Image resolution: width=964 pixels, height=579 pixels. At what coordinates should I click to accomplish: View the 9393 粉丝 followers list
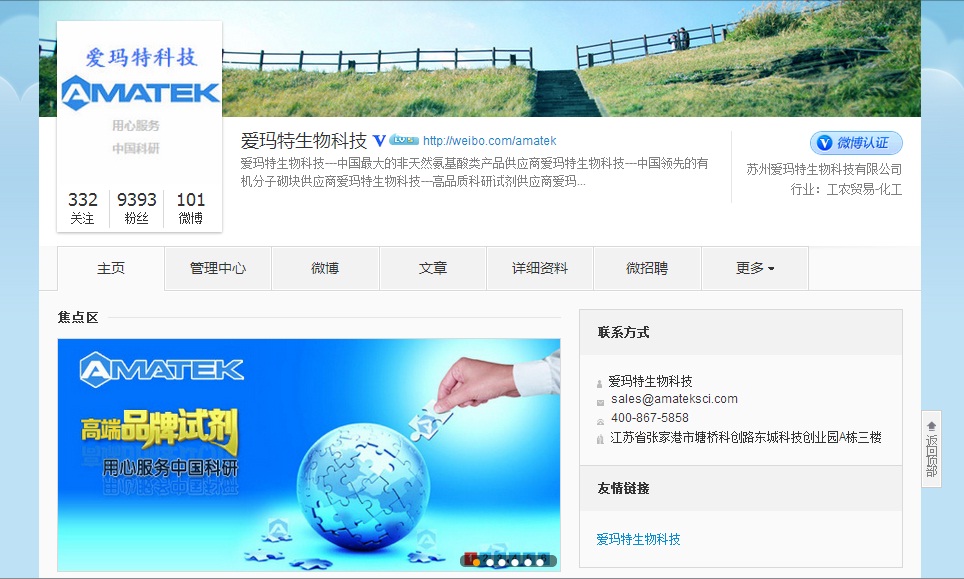point(137,208)
